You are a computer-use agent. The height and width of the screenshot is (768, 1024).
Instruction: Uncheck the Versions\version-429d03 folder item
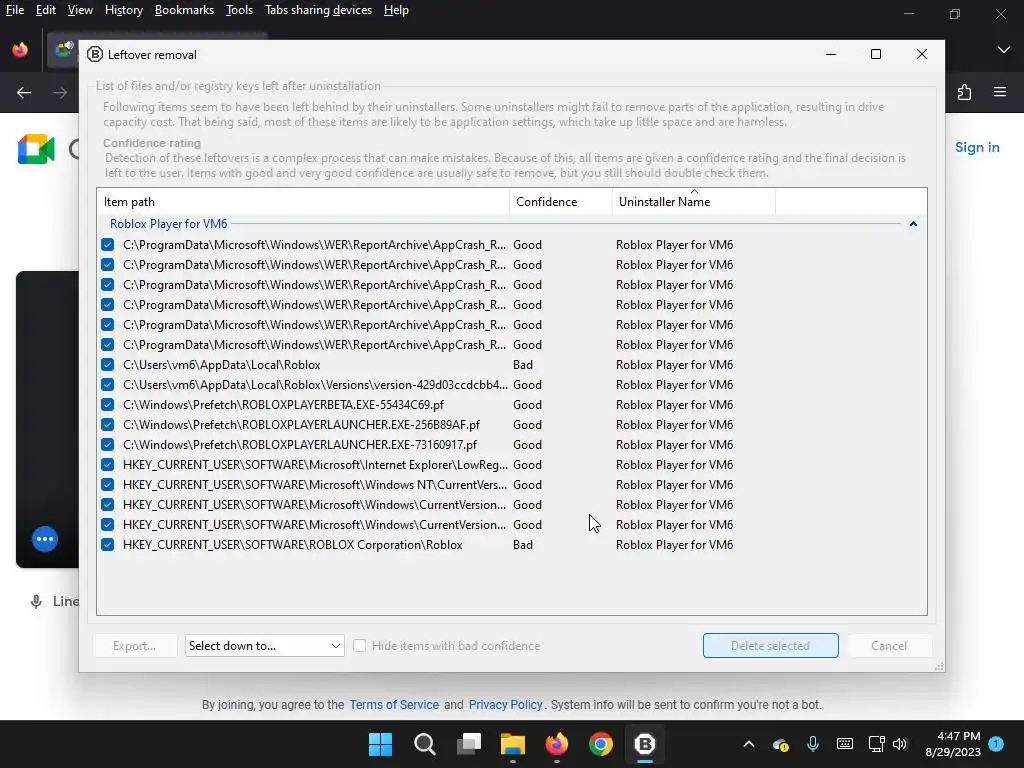[x=108, y=385]
